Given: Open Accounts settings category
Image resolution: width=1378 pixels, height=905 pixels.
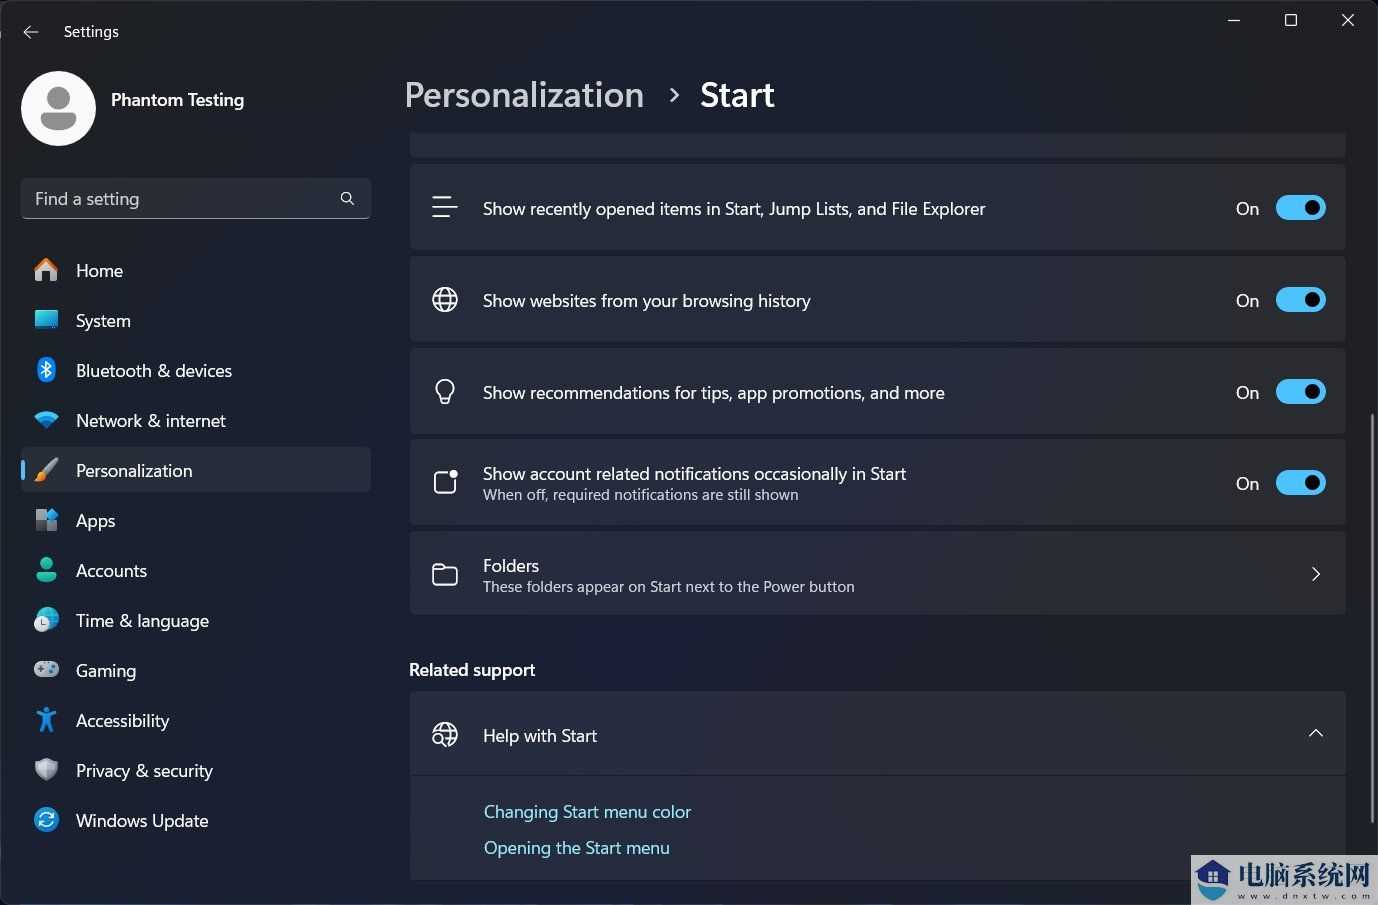Looking at the screenshot, I should point(195,570).
